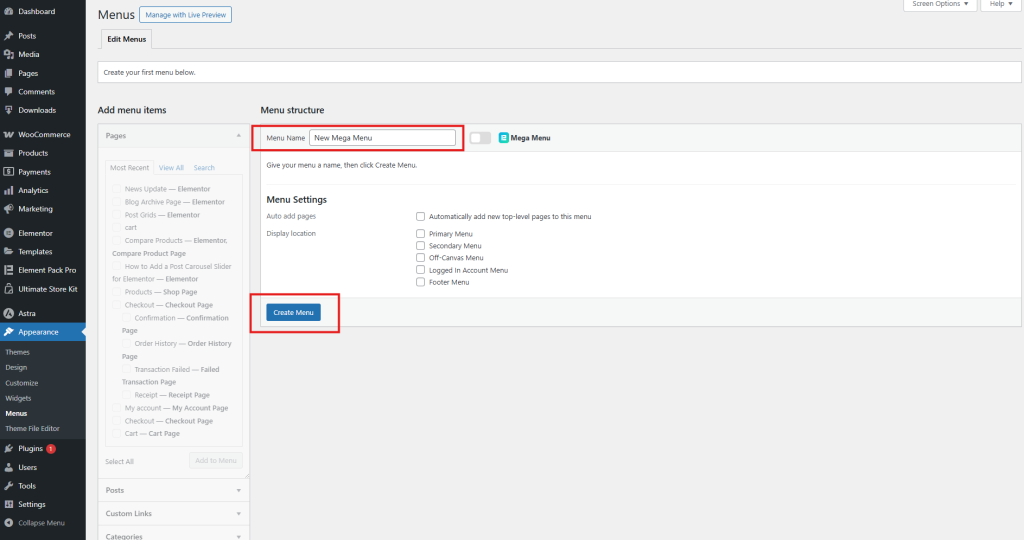Select the Edit Menus tab
Image resolution: width=1024 pixels, height=540 pixels.
click(x=127, y=39)
